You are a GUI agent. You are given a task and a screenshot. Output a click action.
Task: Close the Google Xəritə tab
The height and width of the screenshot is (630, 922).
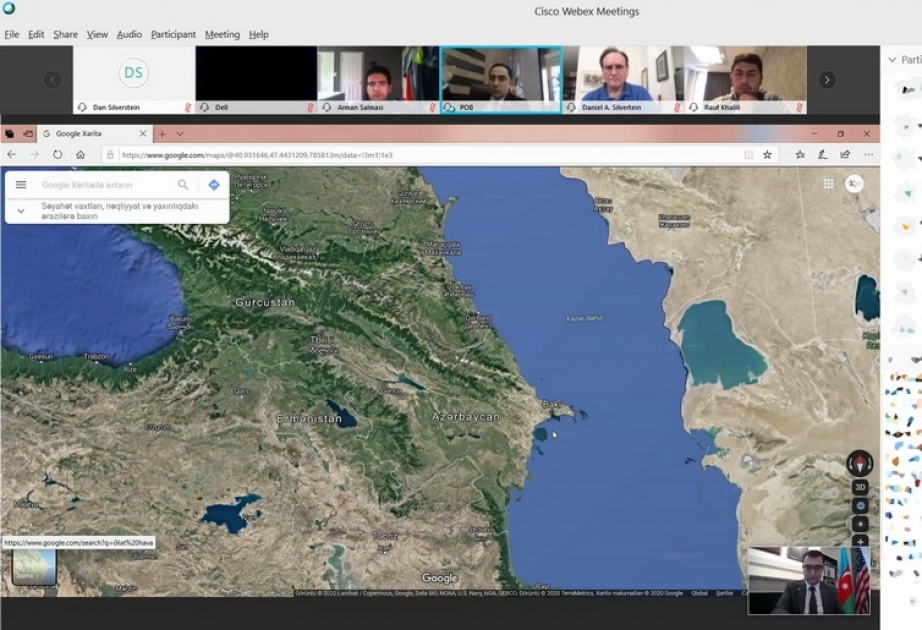coord(143,134)
